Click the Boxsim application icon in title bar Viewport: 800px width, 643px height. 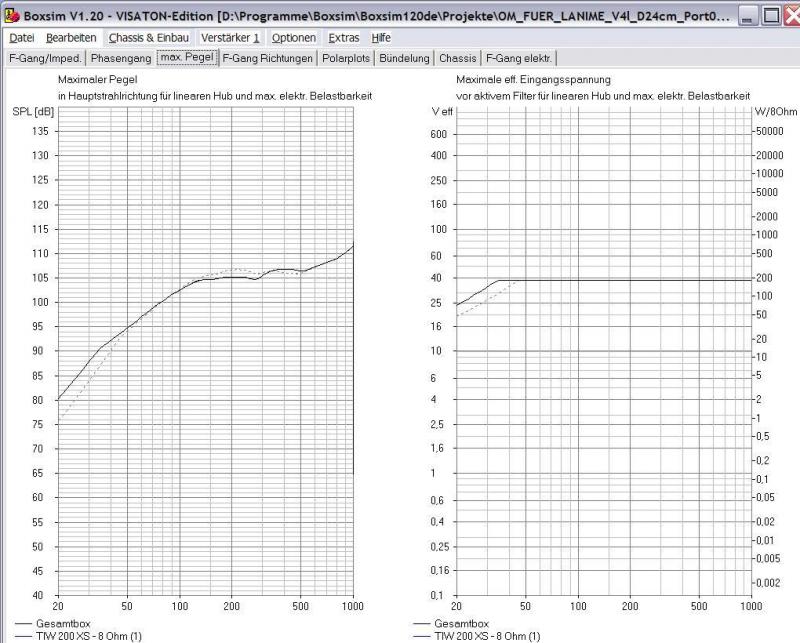pyautogui.click(x=11, y=15)
